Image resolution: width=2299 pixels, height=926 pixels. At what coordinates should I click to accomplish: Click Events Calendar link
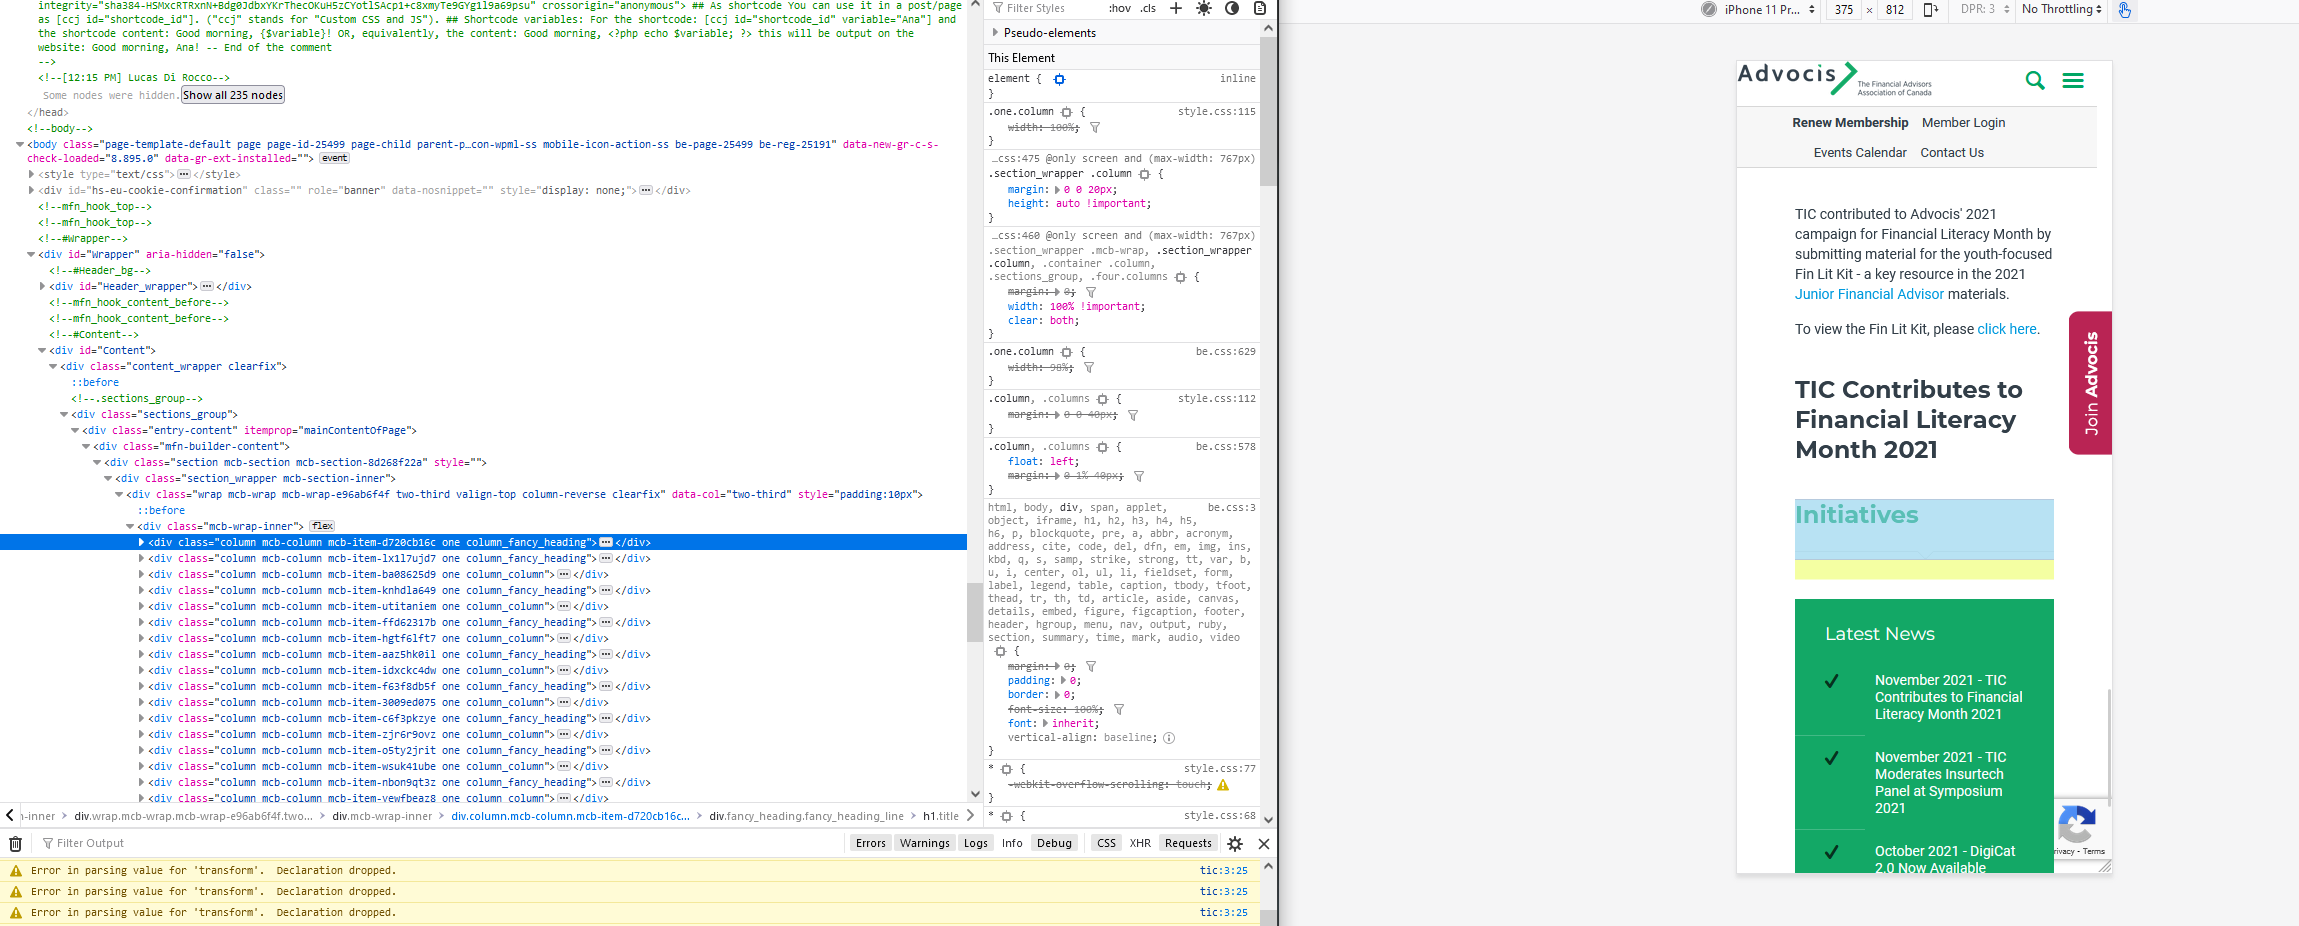point(1860,153)
